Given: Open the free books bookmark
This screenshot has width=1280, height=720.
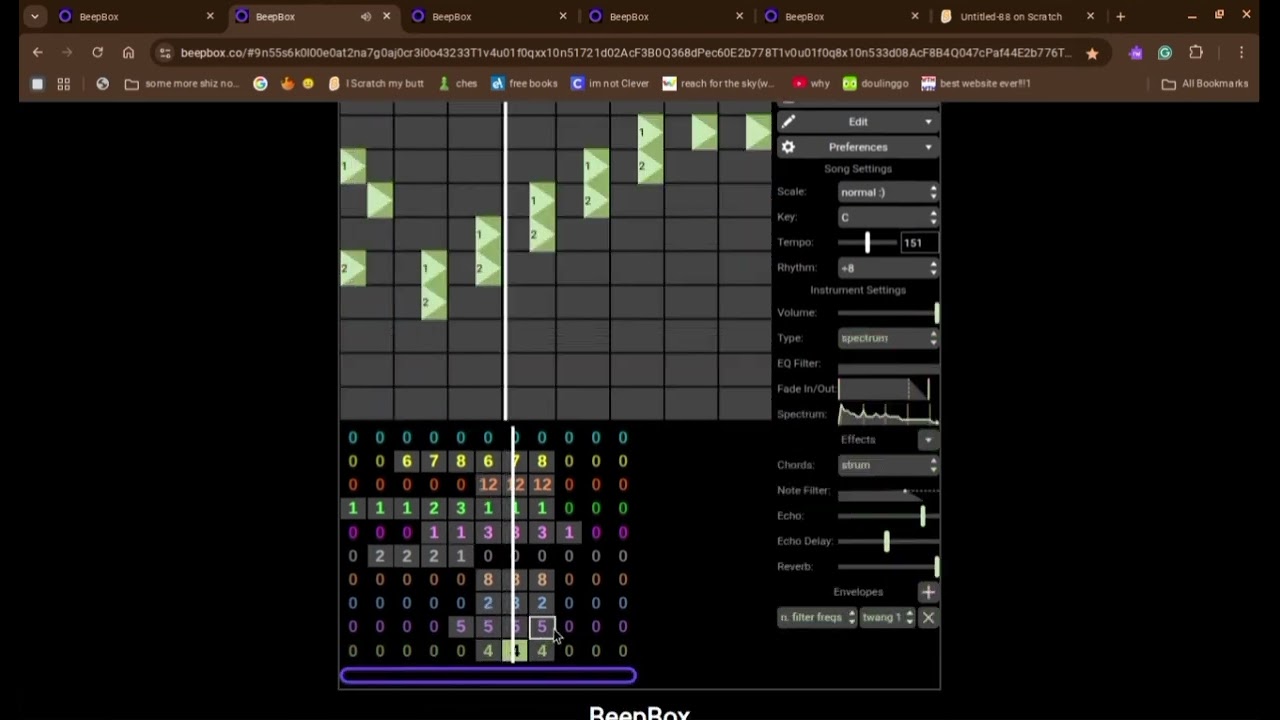Looking at the screenshot, I should click(524, 84).
